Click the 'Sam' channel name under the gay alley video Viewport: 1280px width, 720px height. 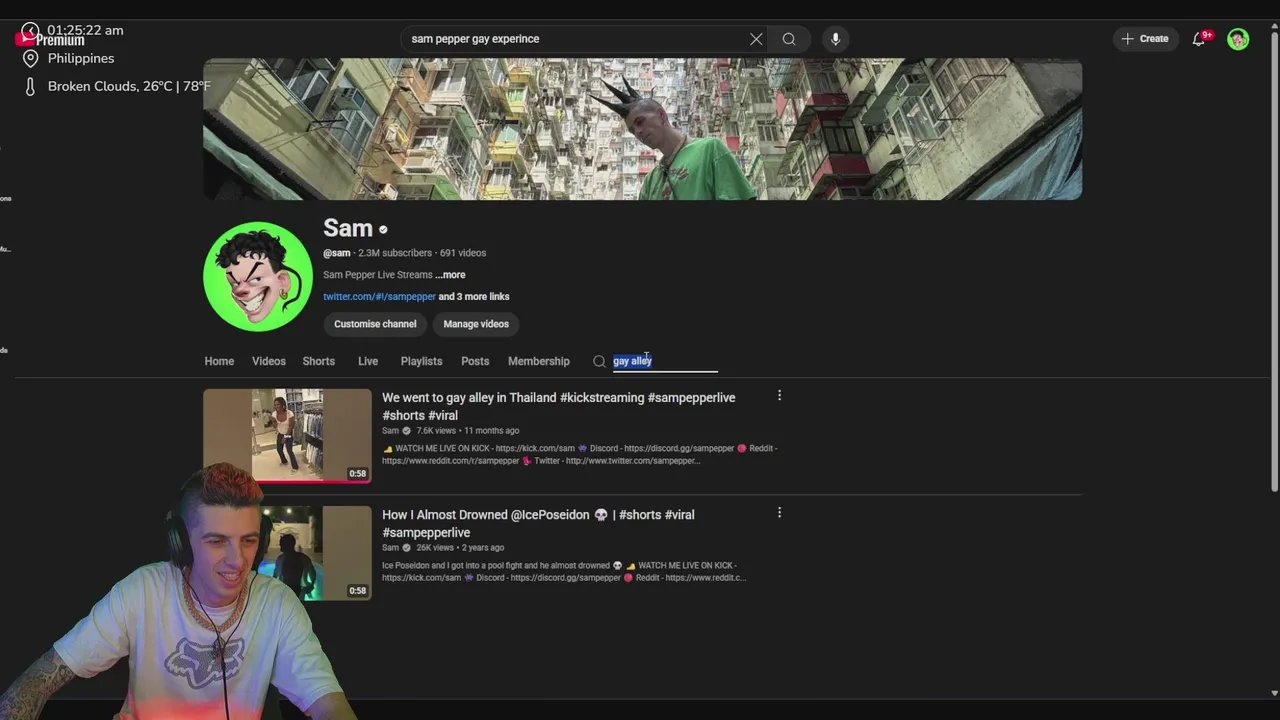point(390,431)
